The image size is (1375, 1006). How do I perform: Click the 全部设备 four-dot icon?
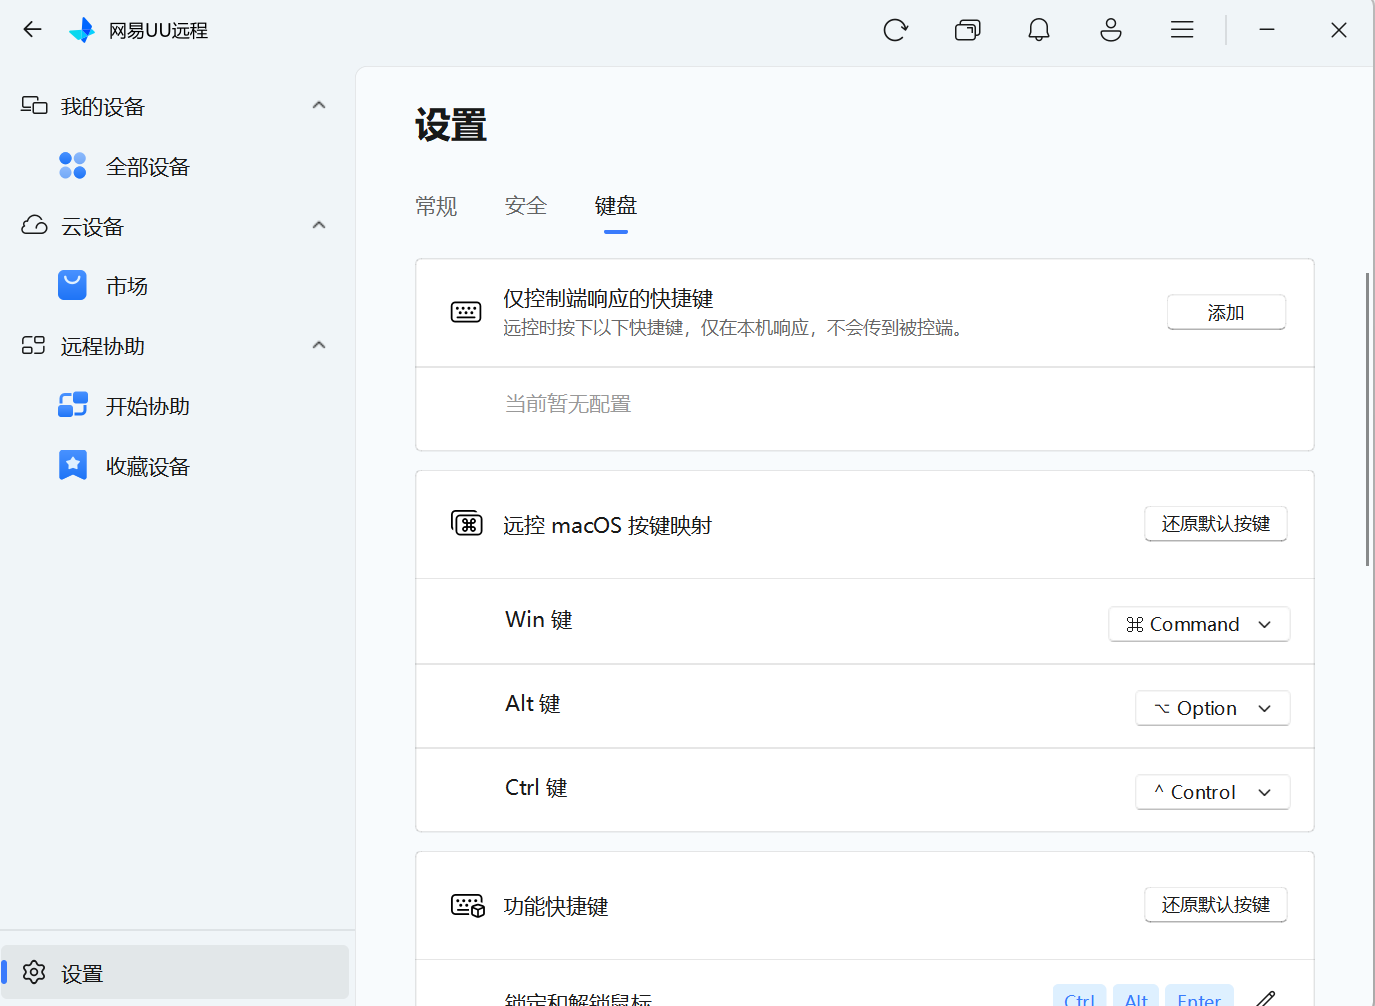coord(73,165)
